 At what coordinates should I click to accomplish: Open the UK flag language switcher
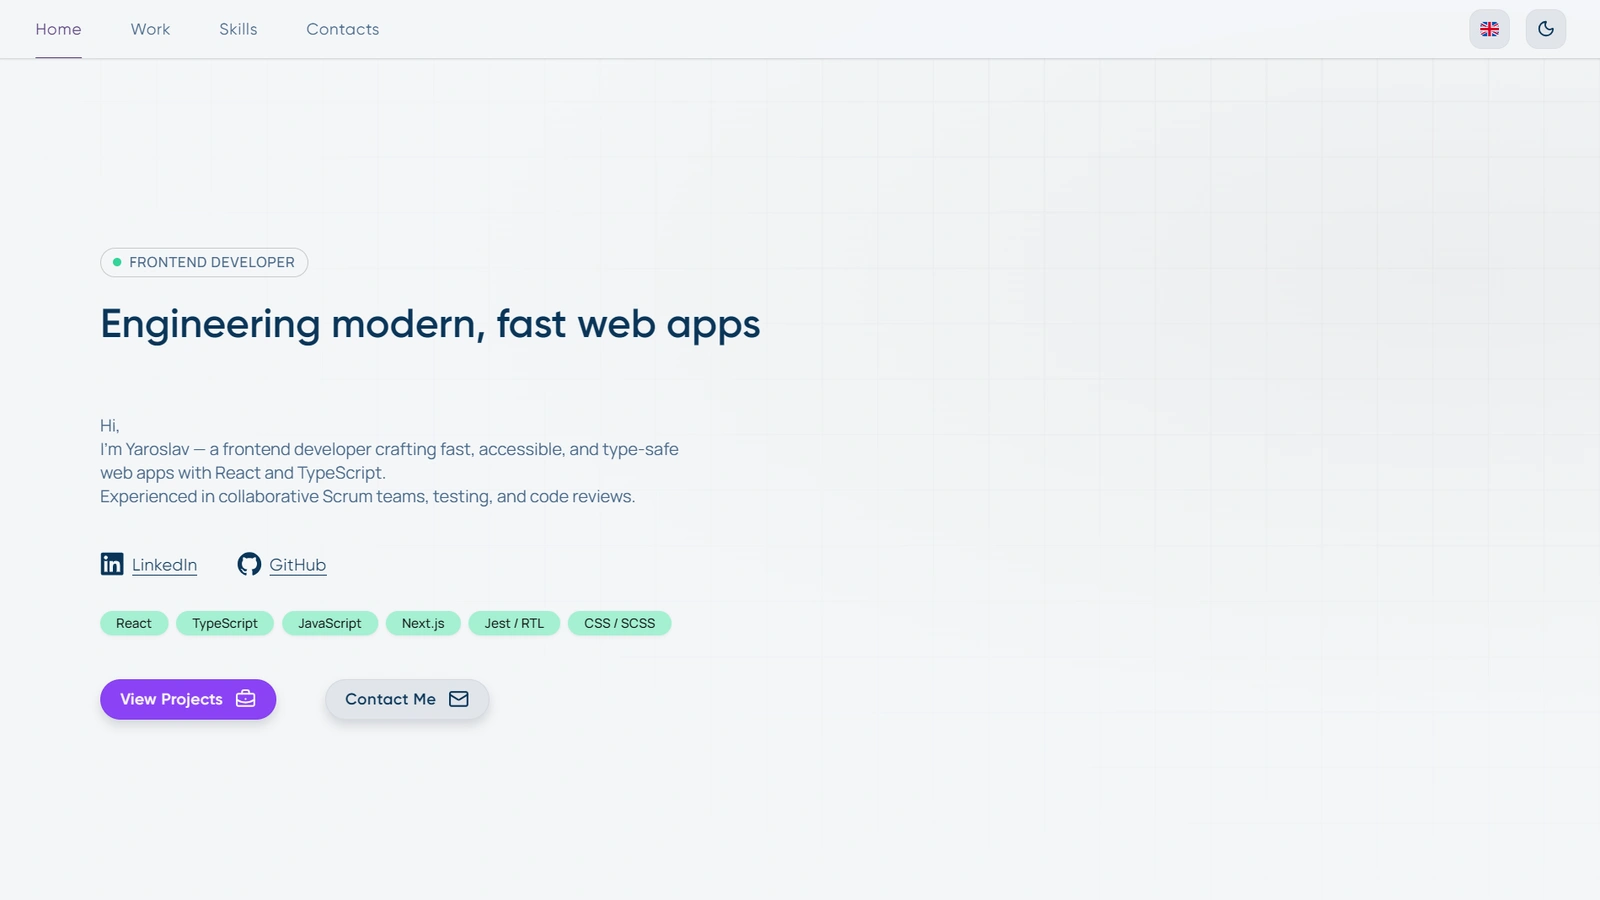pyautogui.click(x=1489, y=29)
